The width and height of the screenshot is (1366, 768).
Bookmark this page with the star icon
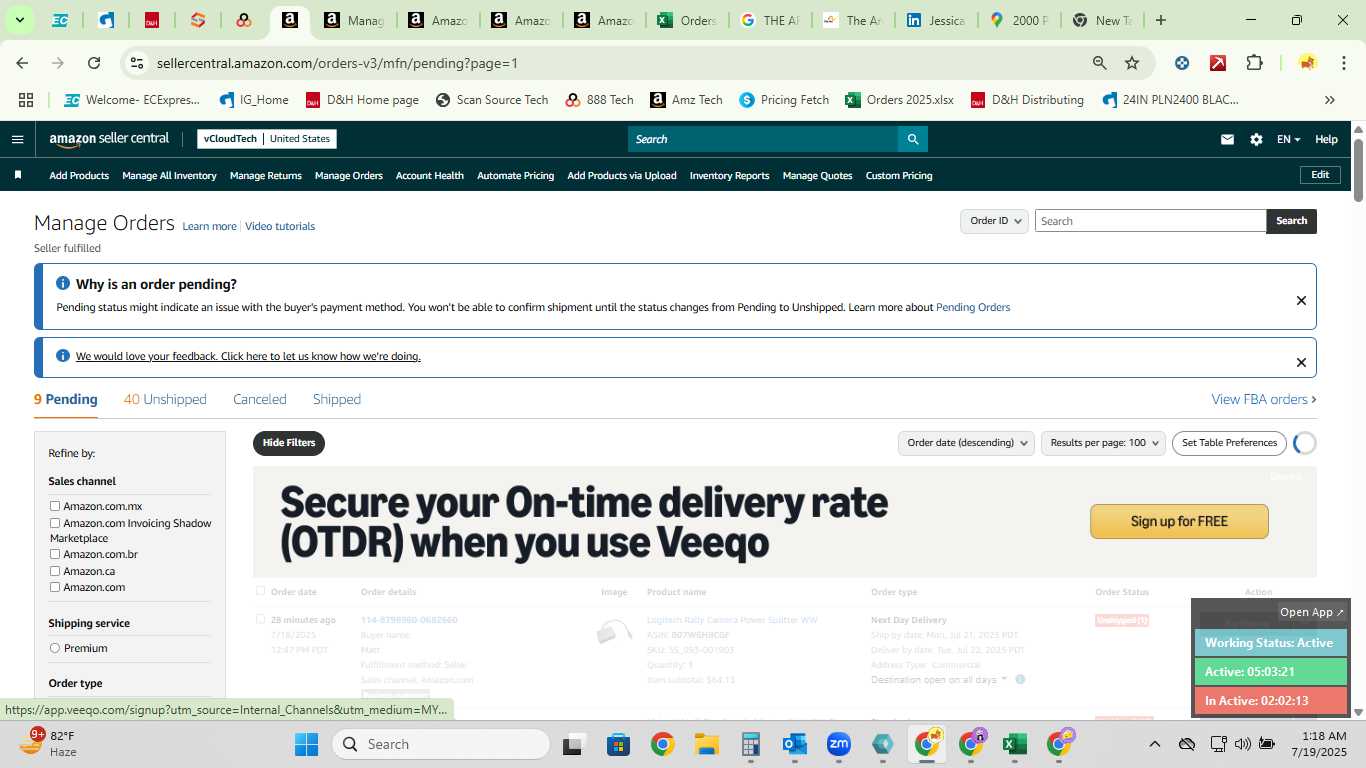point(1132,63)
